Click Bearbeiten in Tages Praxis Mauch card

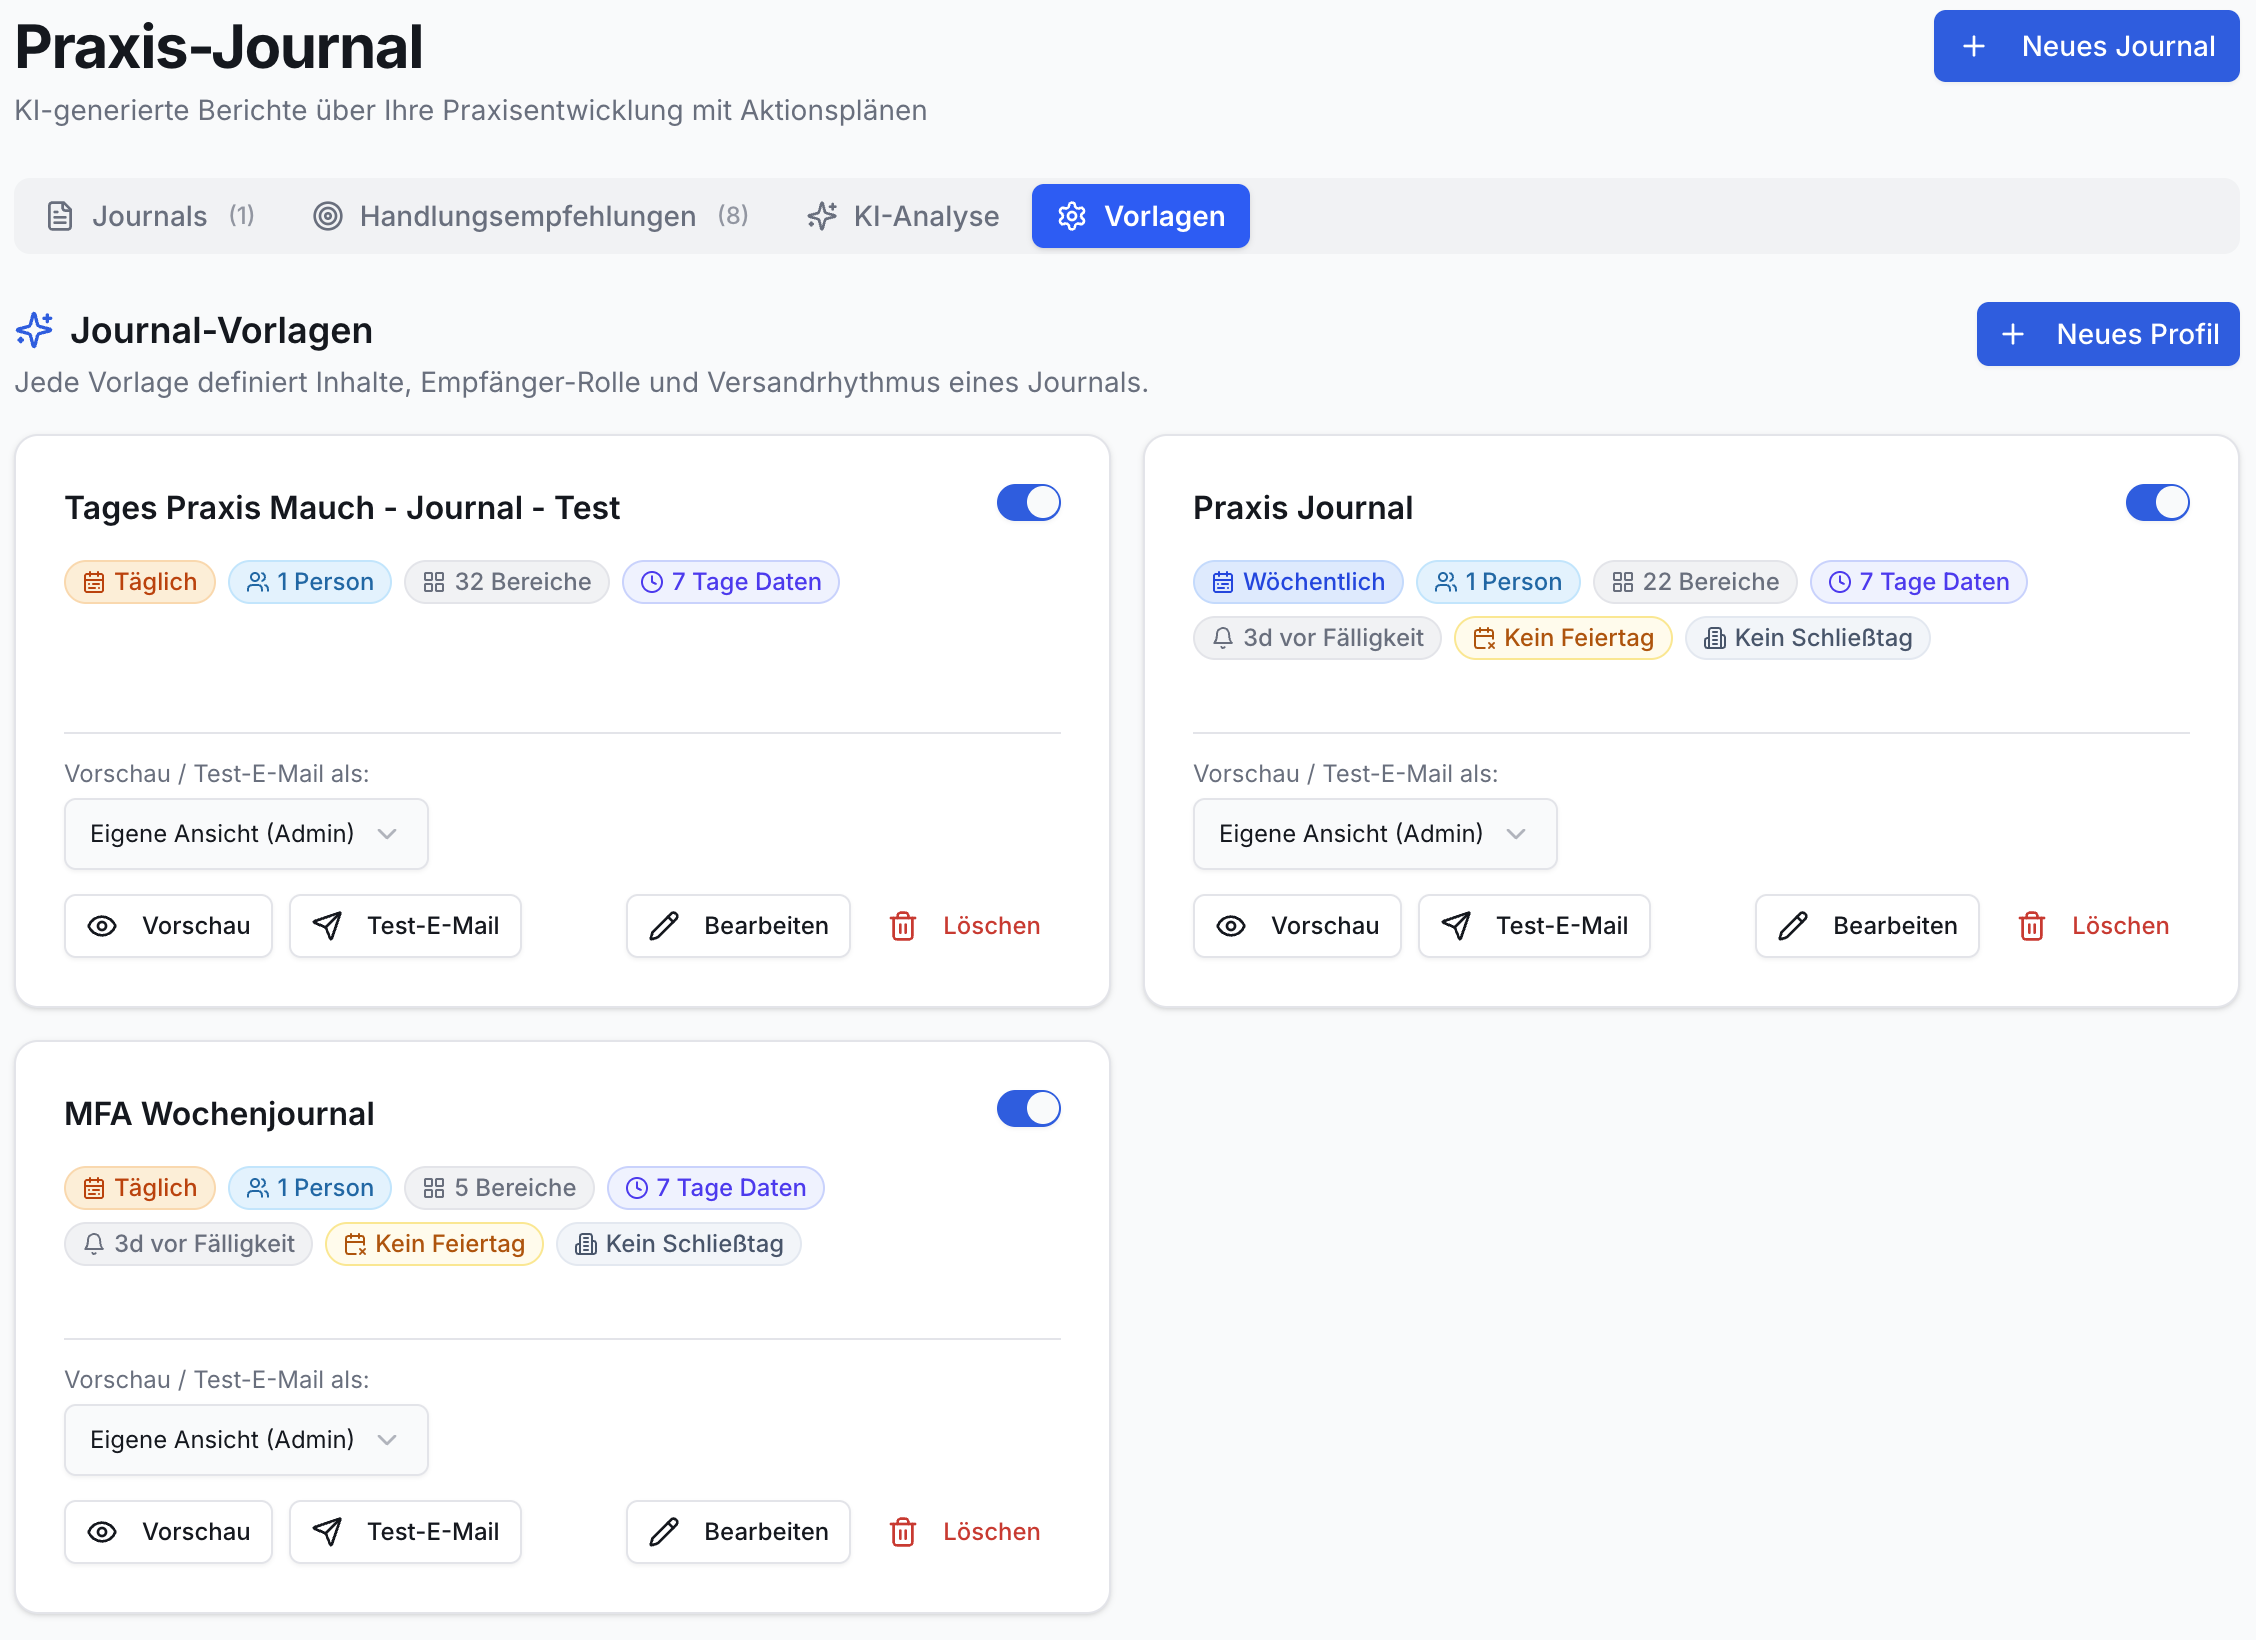coord(738,926)
